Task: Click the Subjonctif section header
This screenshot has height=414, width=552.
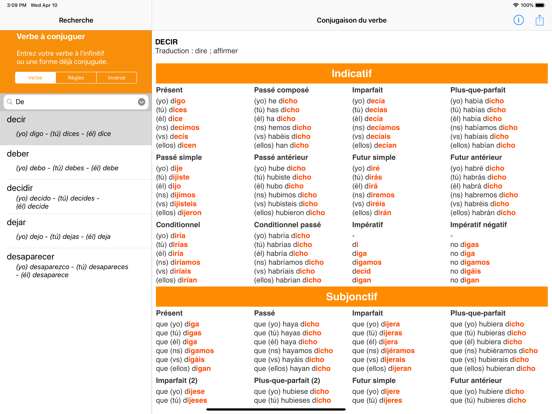Action: 352,296
